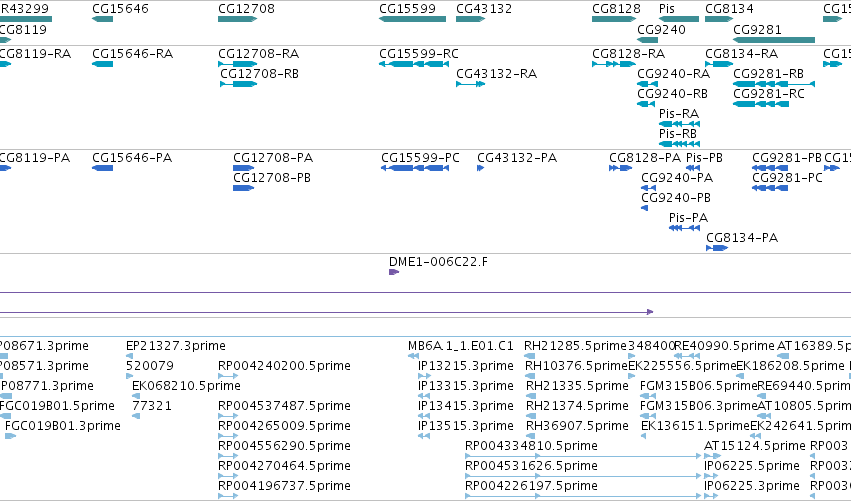
Task: Click EST label 77321
Action: coord(152,406)
